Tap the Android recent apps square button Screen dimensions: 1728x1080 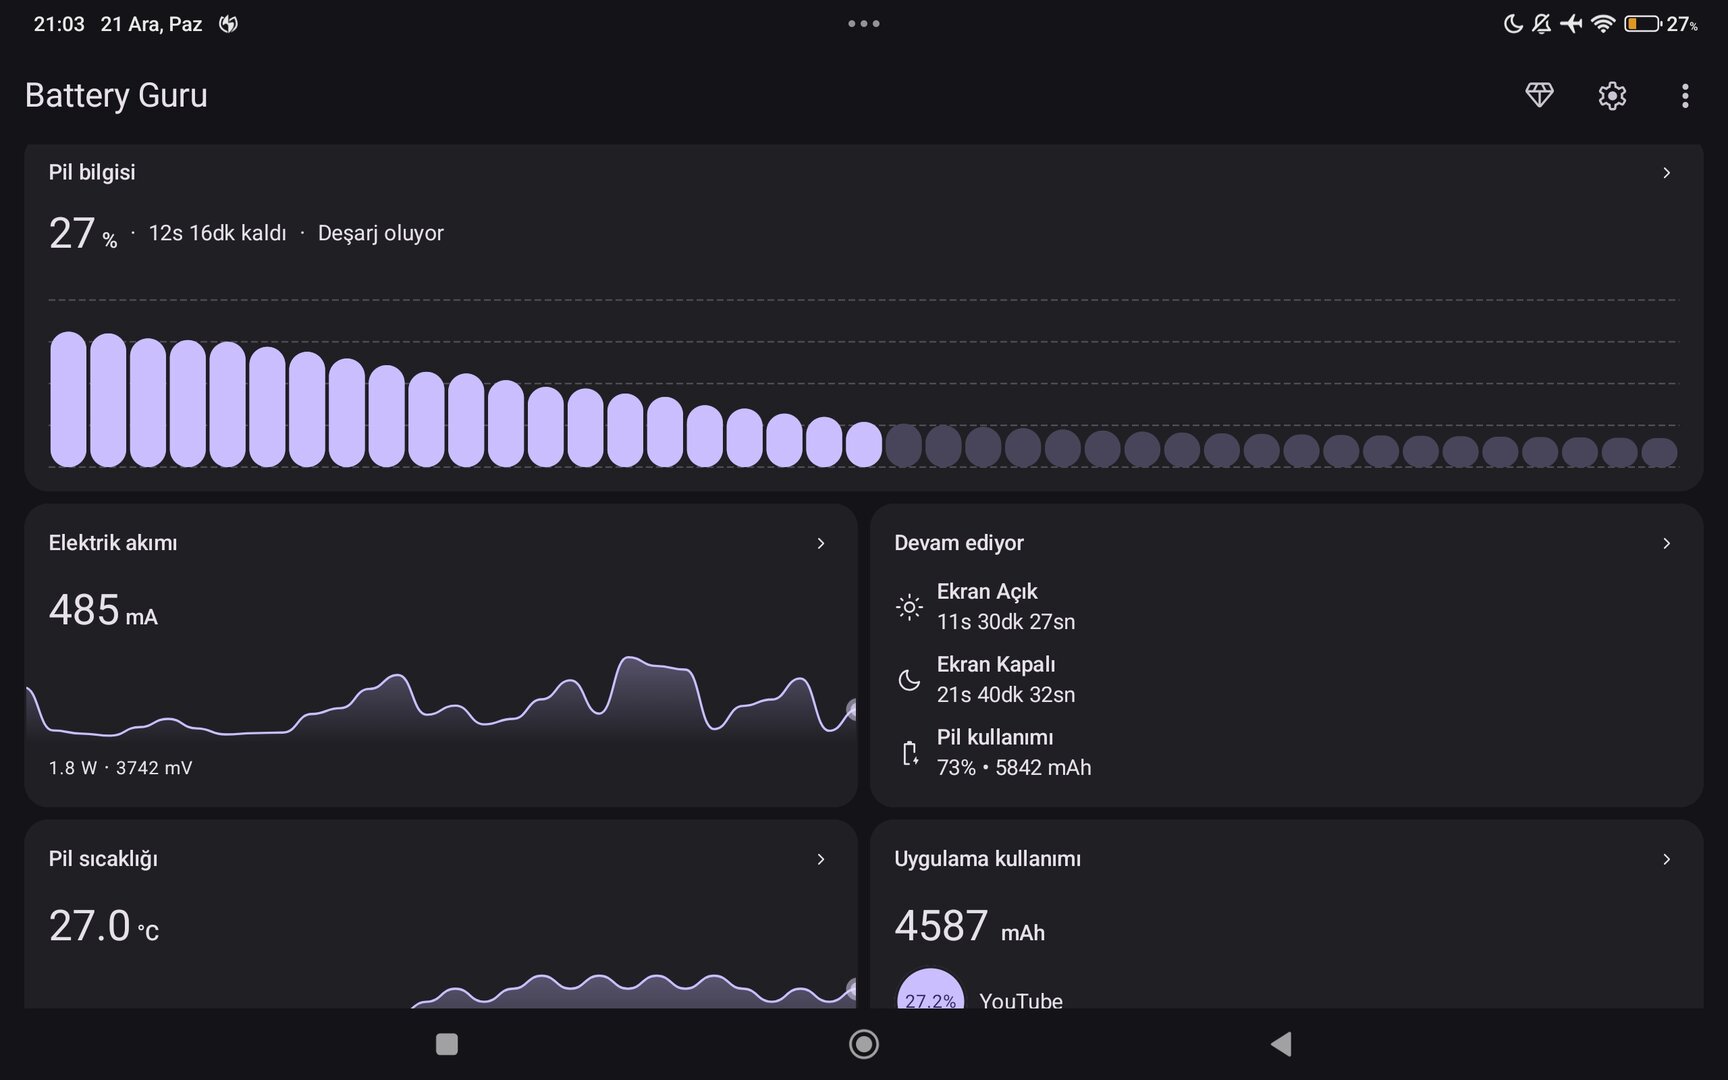447,1044
